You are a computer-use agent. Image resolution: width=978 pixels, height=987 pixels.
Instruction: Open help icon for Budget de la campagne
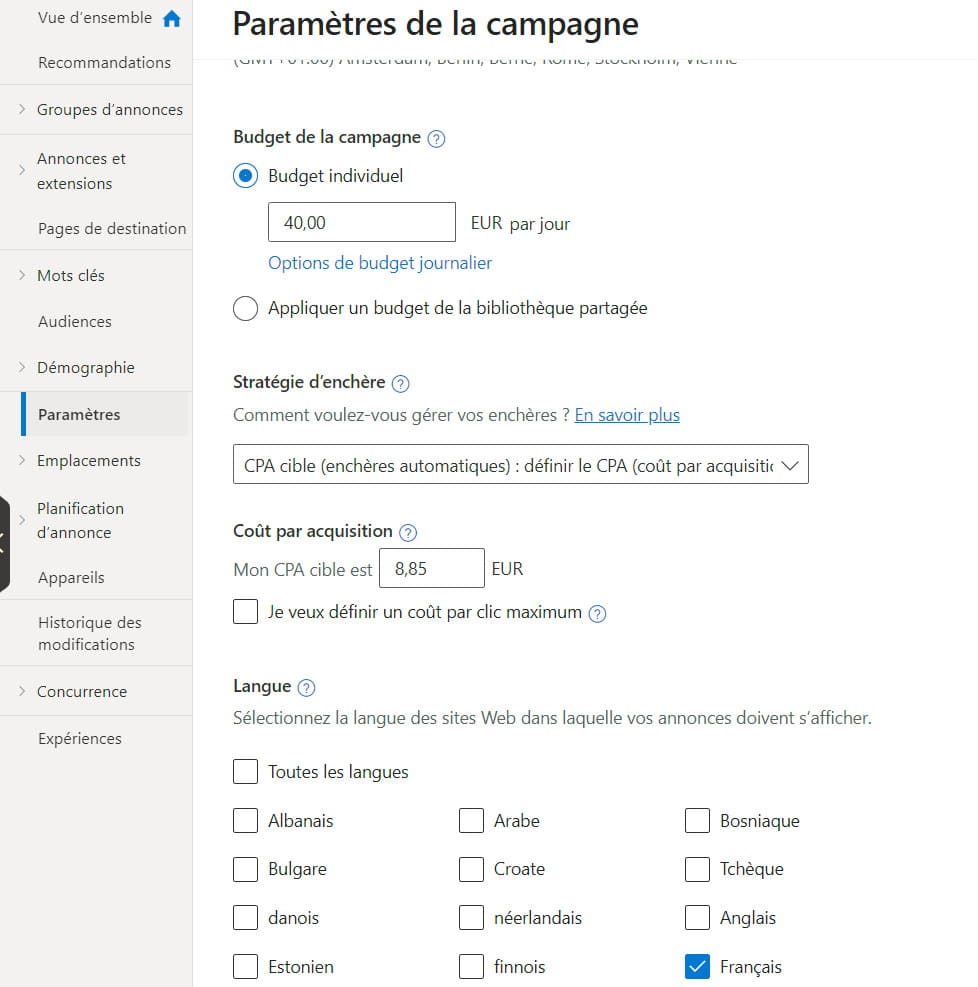click(436, 138)
